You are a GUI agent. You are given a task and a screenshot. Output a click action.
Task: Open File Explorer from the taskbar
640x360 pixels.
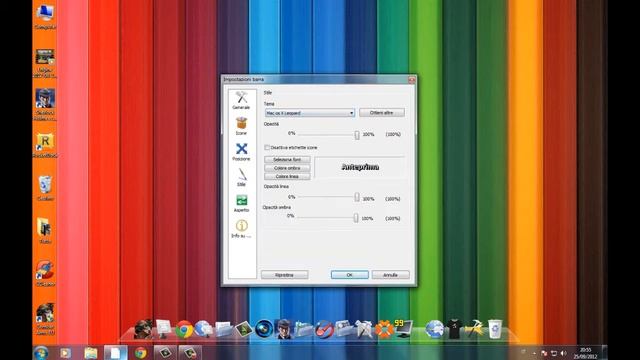click(91, 353)
